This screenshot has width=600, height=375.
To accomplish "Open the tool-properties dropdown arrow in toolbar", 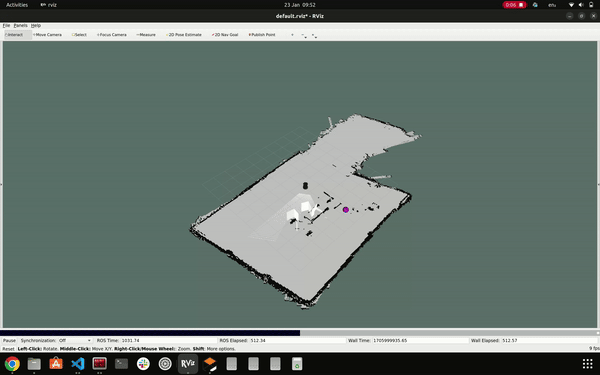I will tap(314, 35).
